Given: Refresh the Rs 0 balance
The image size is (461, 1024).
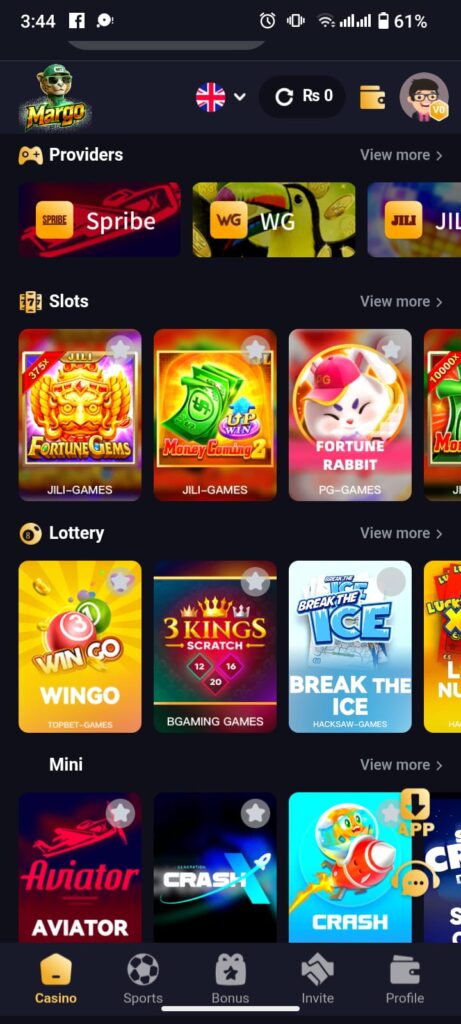Looking at the screenshot, I should click(x=284, y=97).
